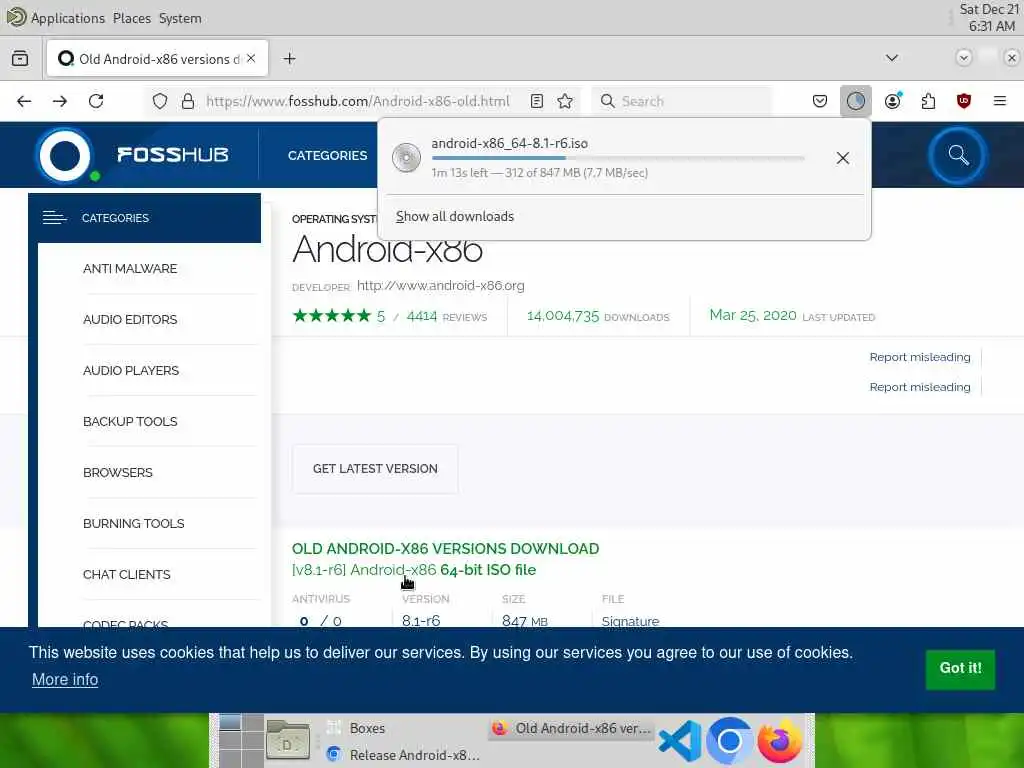Click the browser search box
This screenshot has width=1024, height=768.
(x=681, y=101)
